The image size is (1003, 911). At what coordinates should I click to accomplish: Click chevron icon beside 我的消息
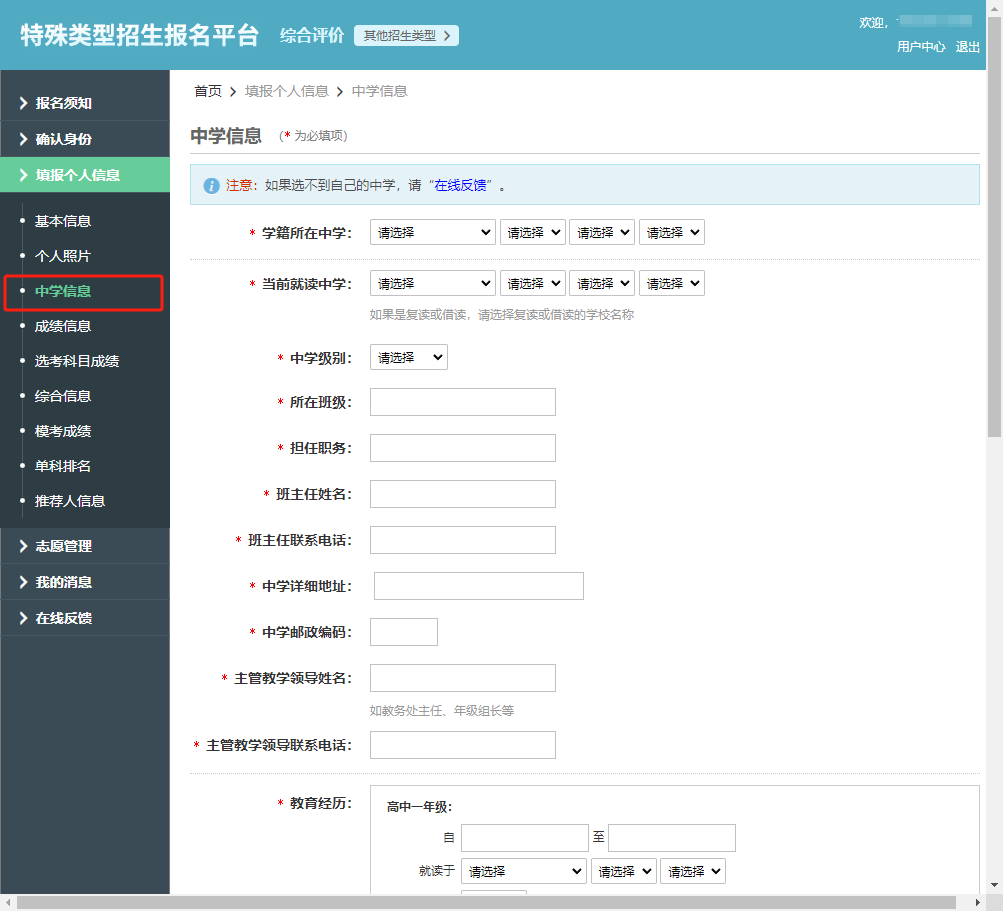pos(23,582)
